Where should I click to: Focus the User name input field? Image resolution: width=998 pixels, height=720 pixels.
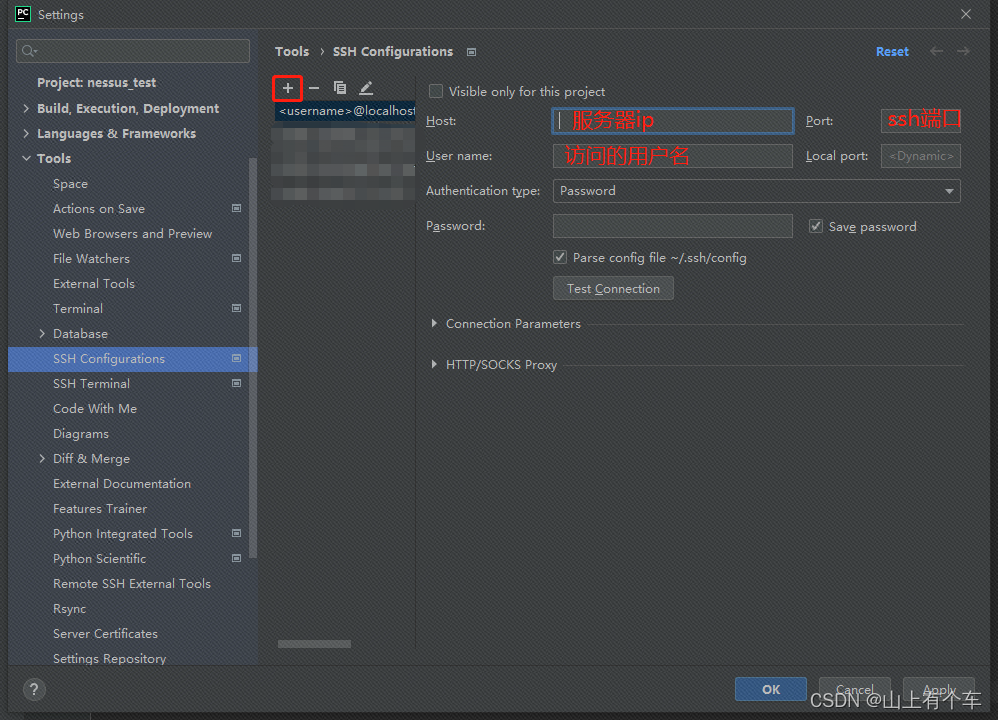673,156
